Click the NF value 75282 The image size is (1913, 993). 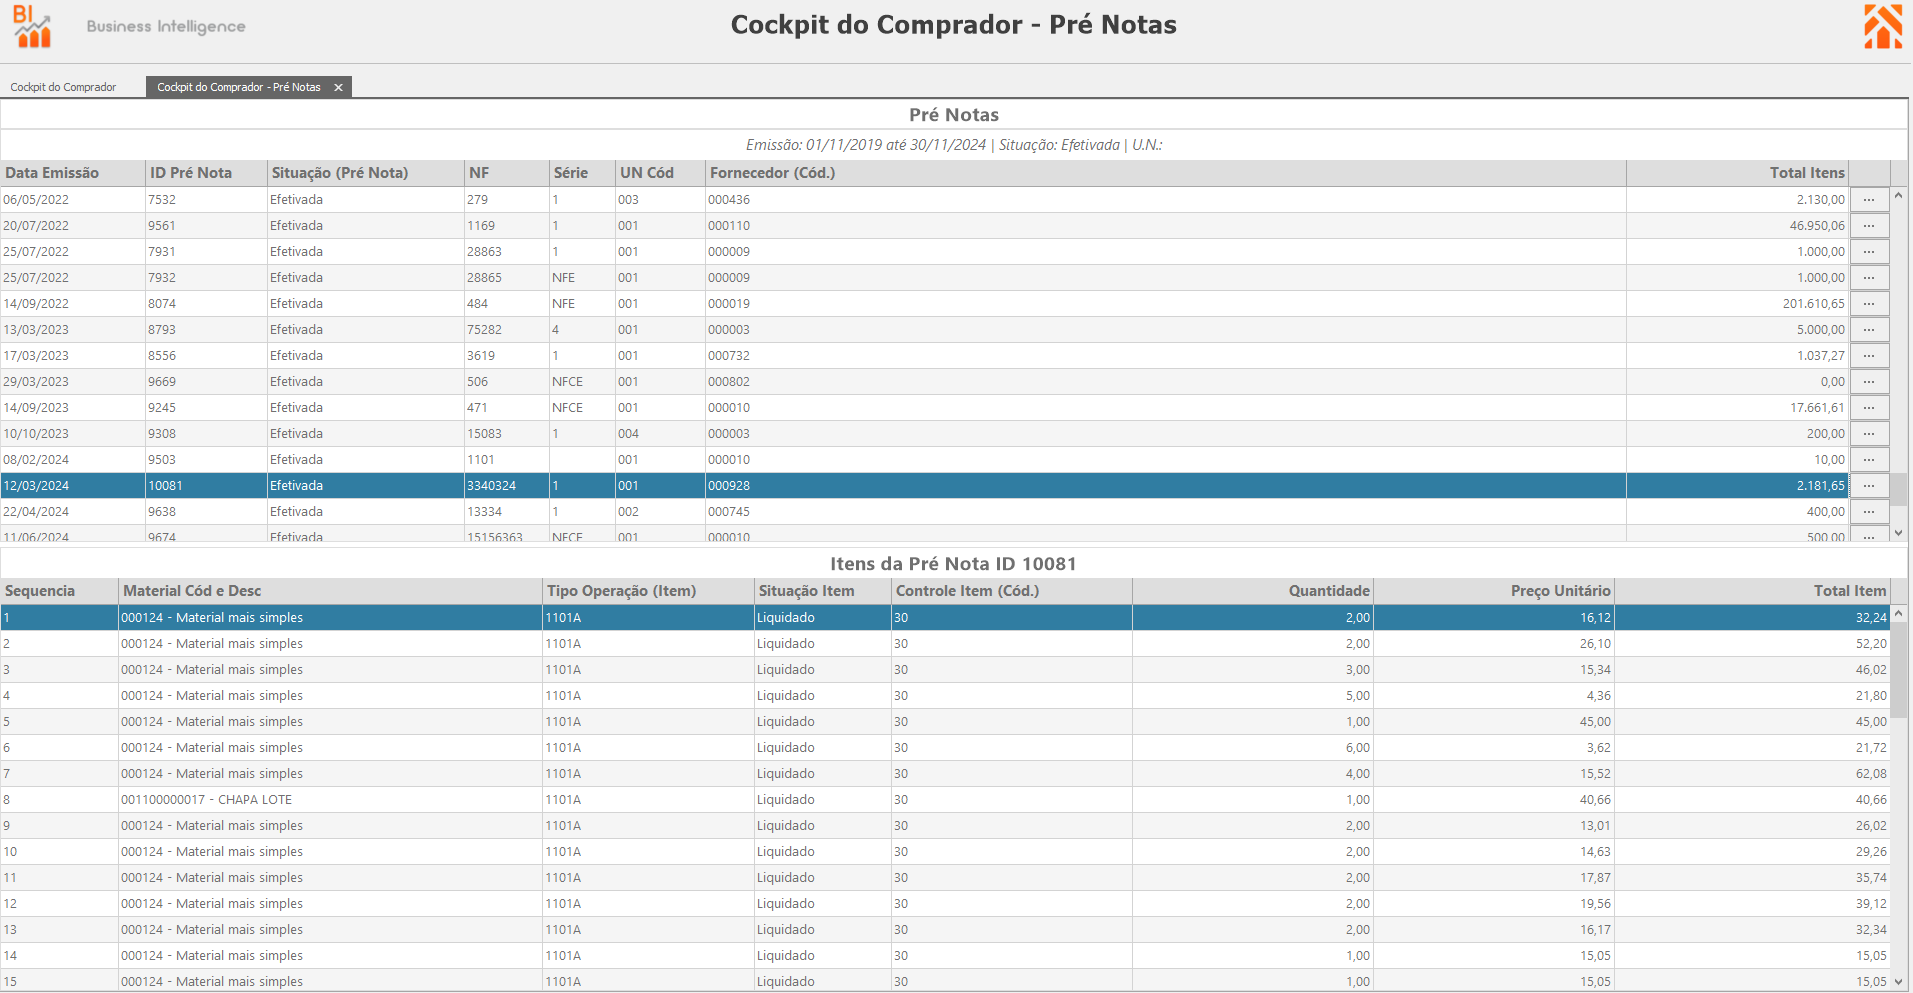pos(485,330)
